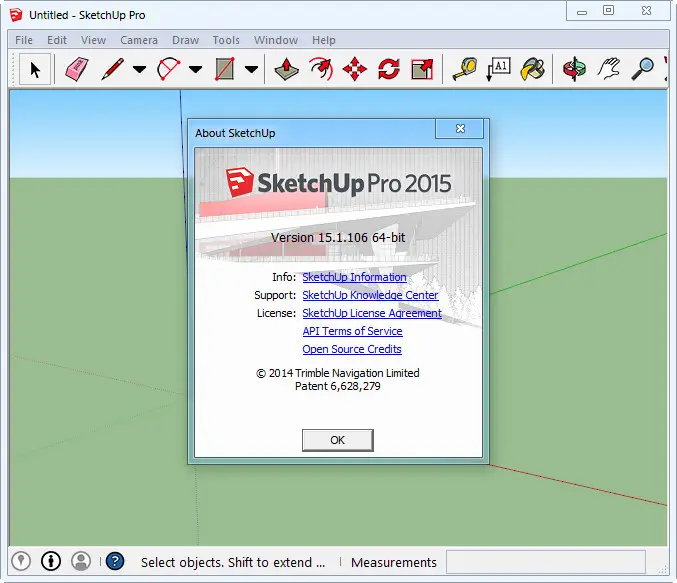Open the API Terms of Service link
The image size is (677, 583).
click(352, 331)
